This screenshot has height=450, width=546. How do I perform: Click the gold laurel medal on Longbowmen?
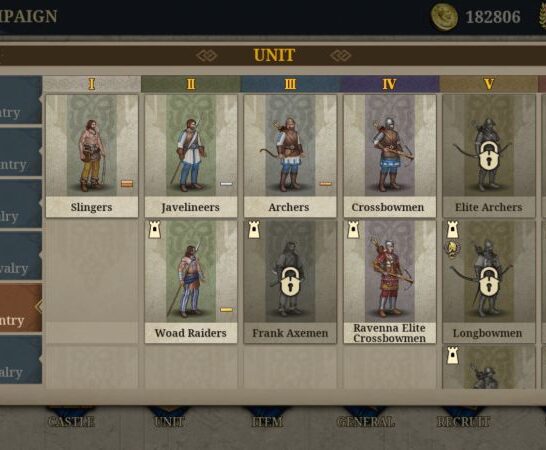click(452, 249)
